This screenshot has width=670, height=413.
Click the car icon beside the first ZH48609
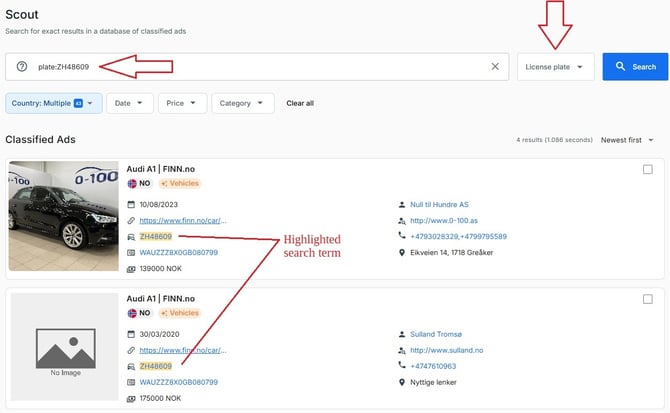(131, 237)
